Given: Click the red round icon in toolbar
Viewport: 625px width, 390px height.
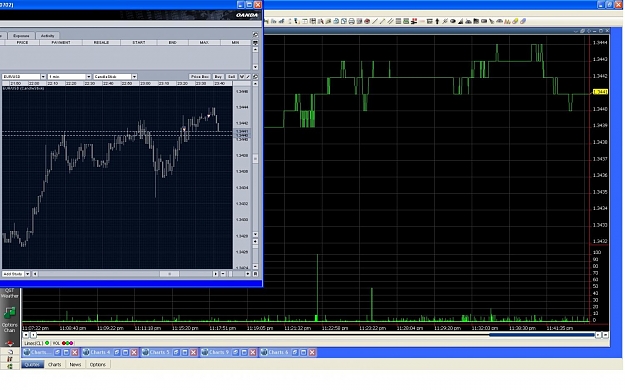Looking at the screenshot, I should (x=367, y=21).
